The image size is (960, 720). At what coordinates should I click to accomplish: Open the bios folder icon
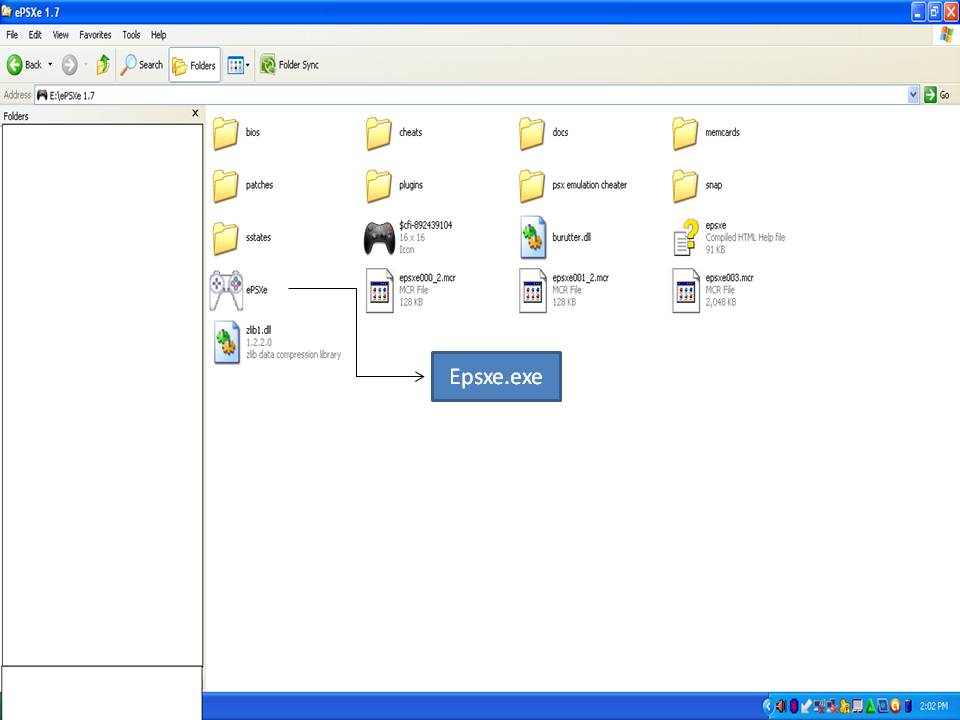tap(225, 133)
